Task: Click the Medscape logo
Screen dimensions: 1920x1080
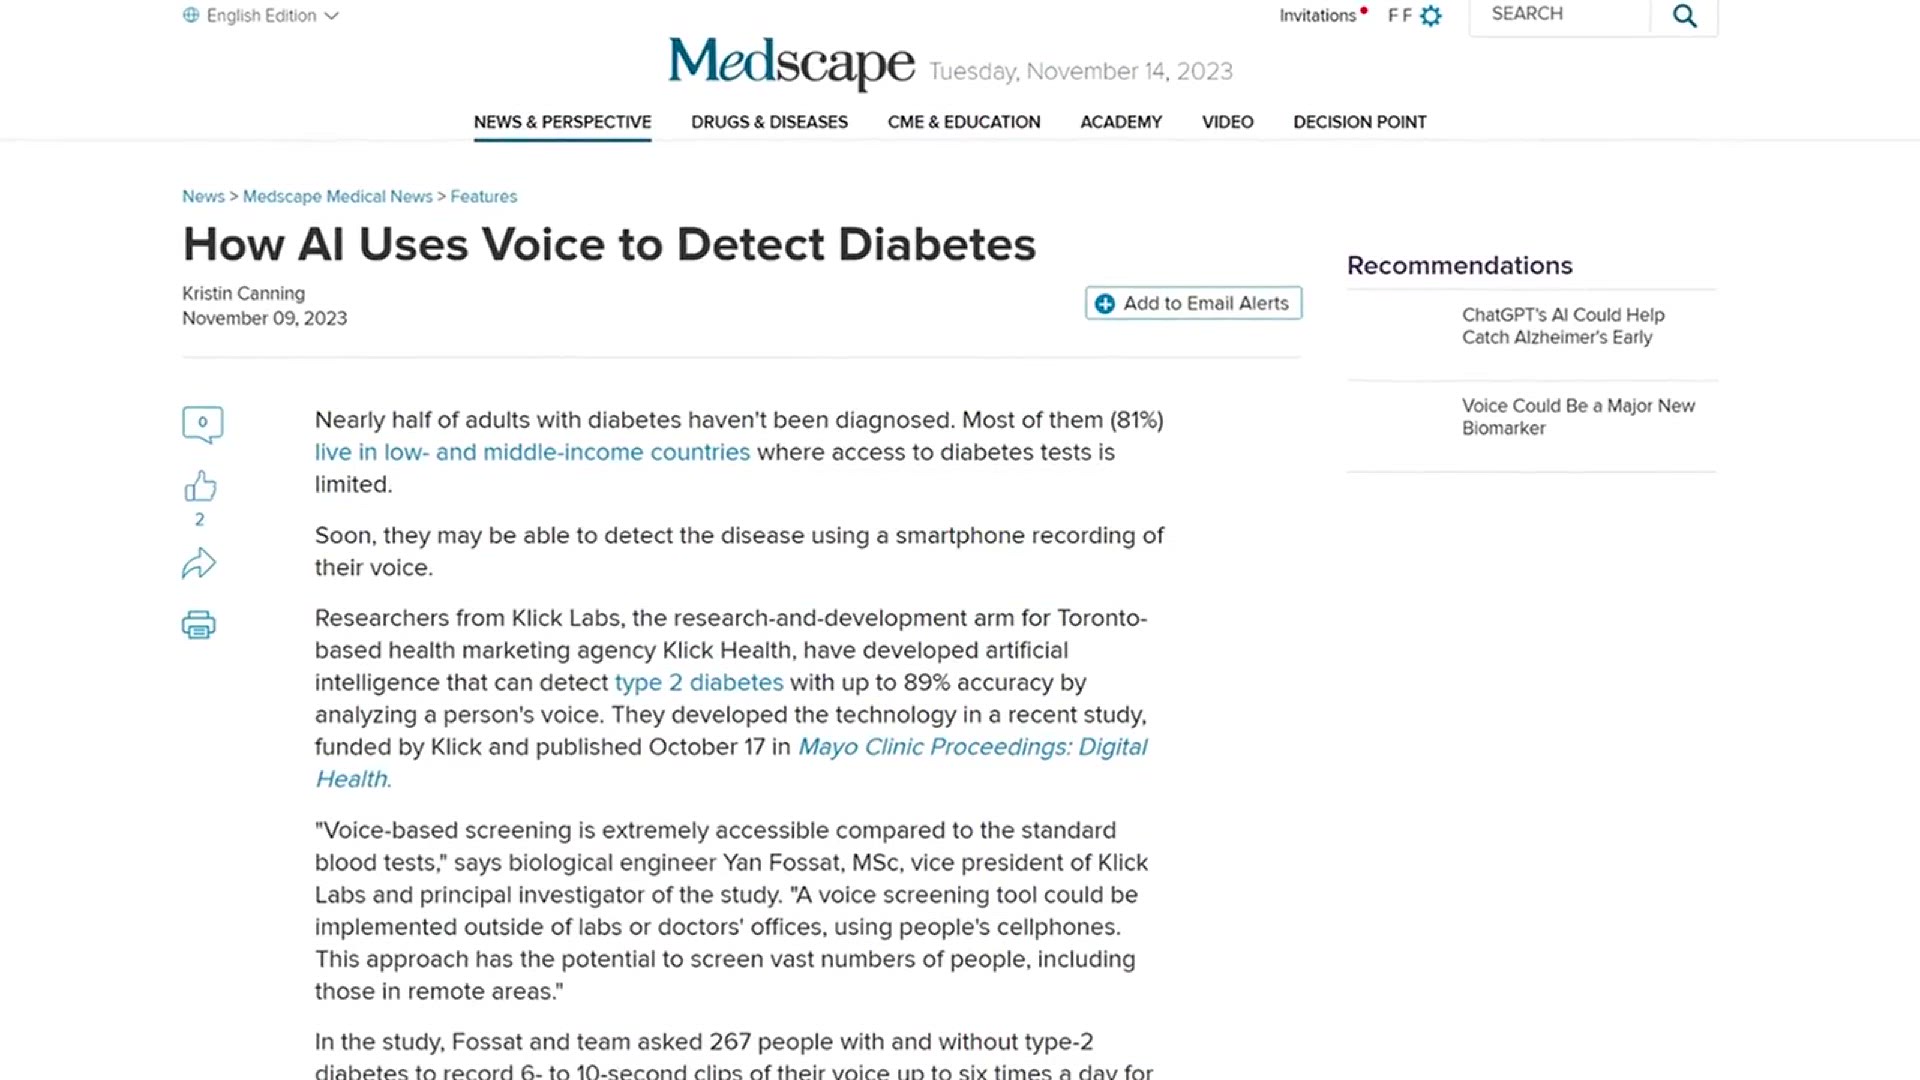Action: (x=791, y=63)
